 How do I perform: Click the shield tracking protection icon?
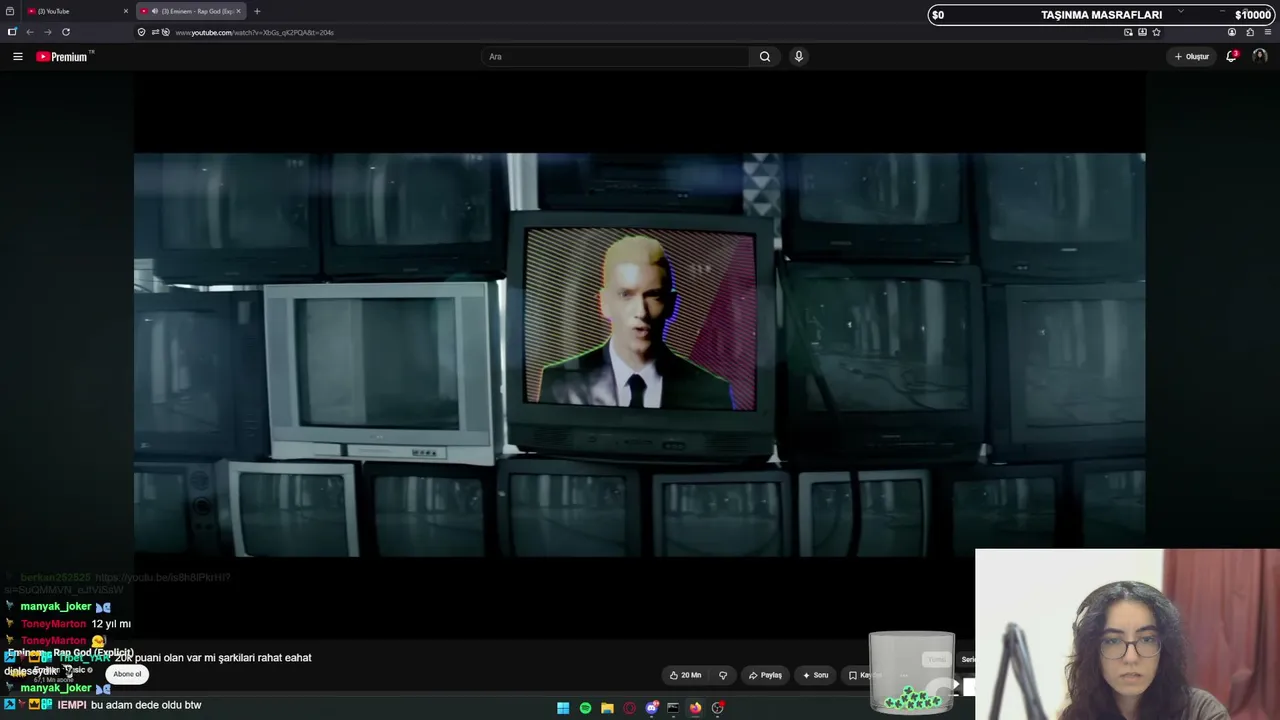pos(141,32)
